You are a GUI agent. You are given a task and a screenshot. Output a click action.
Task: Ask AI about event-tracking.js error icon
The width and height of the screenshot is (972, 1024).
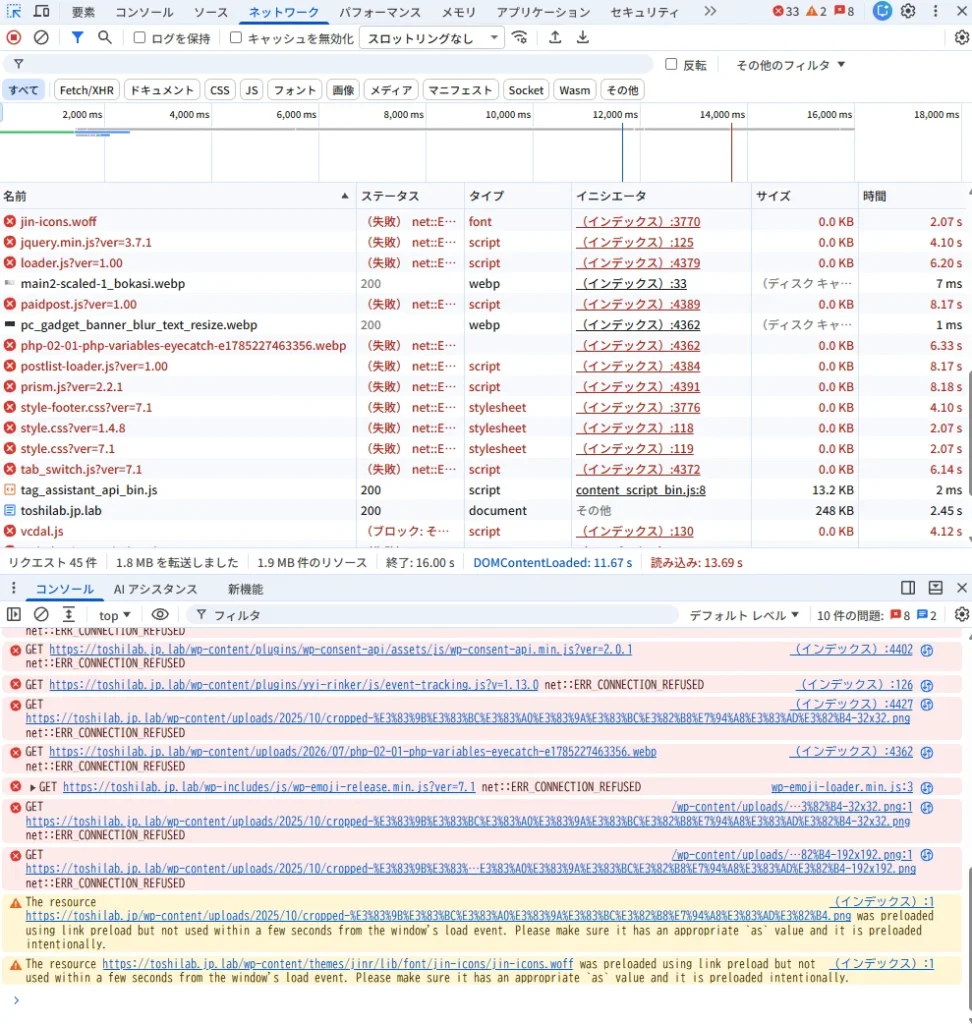[927, 685]
